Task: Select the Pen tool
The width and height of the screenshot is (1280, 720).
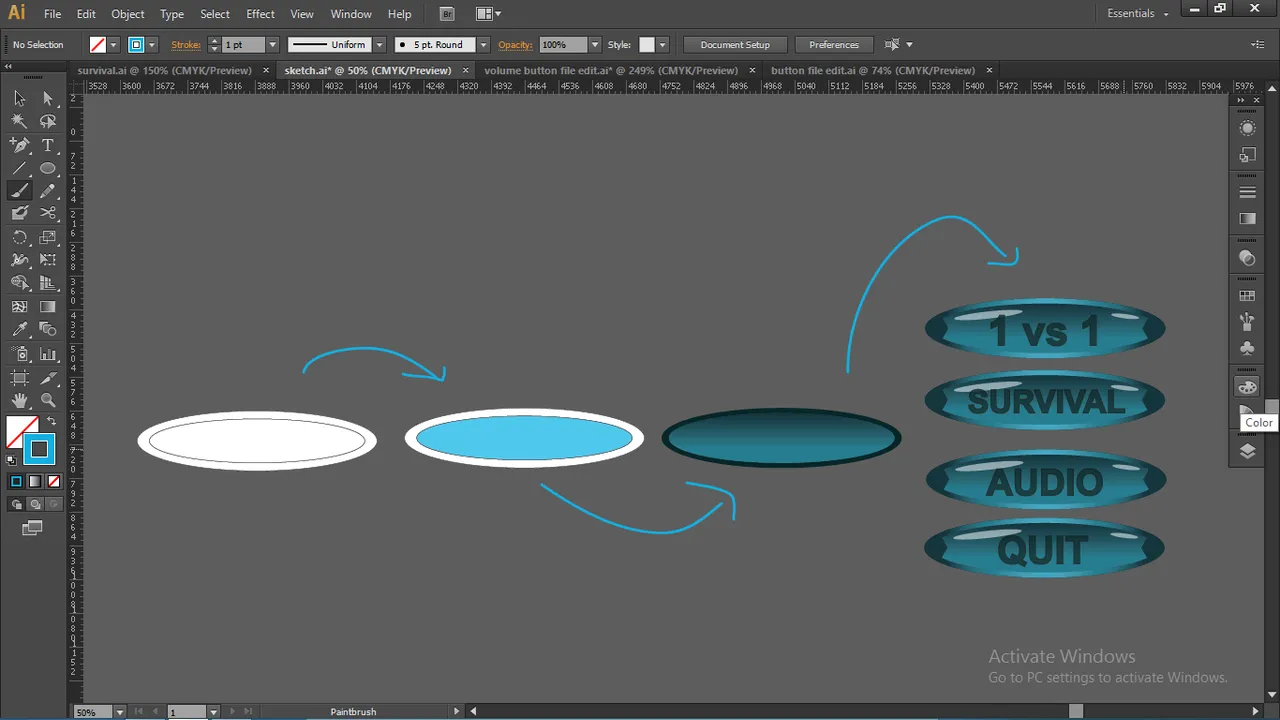Action: click(19, 145)
